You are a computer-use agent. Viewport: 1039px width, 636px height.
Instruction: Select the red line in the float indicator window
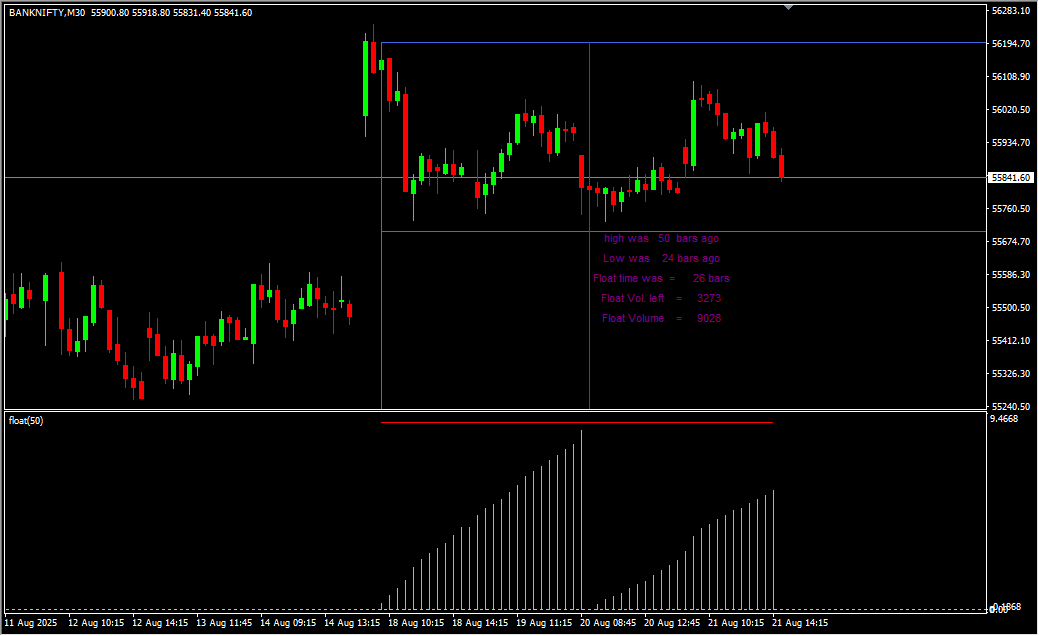576,423
